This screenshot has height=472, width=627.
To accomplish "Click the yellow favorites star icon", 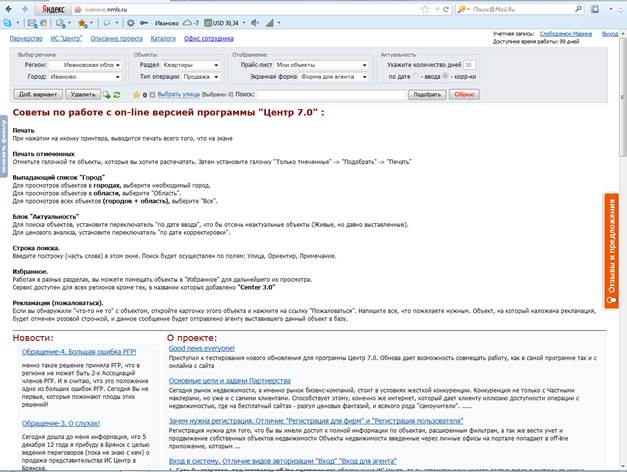I will point(137,95).
